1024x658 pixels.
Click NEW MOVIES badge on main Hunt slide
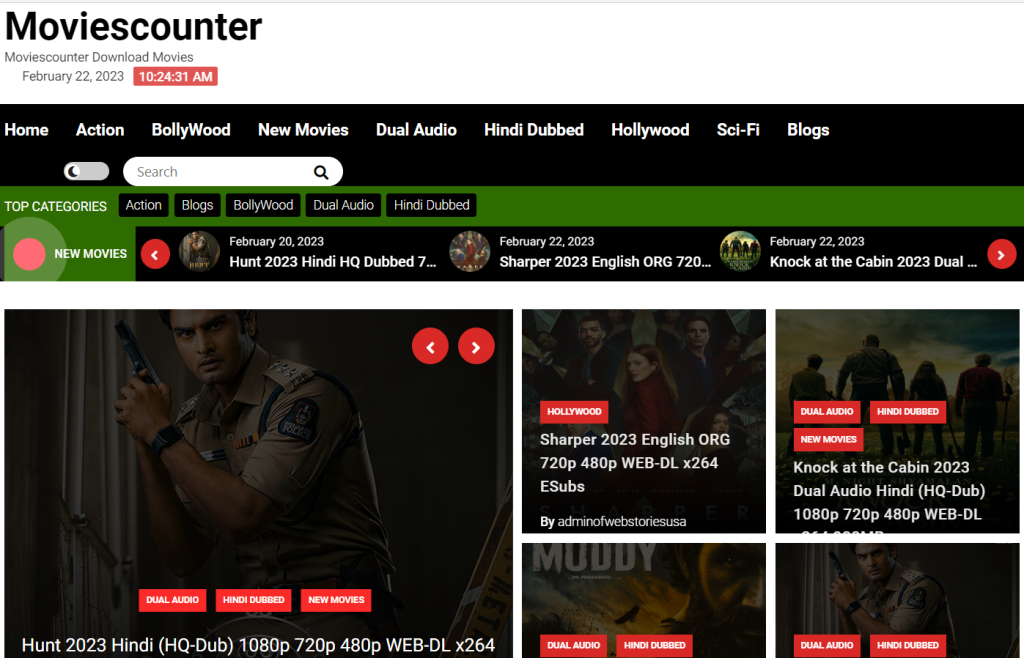pyautogui.click(x=336, y=600)
